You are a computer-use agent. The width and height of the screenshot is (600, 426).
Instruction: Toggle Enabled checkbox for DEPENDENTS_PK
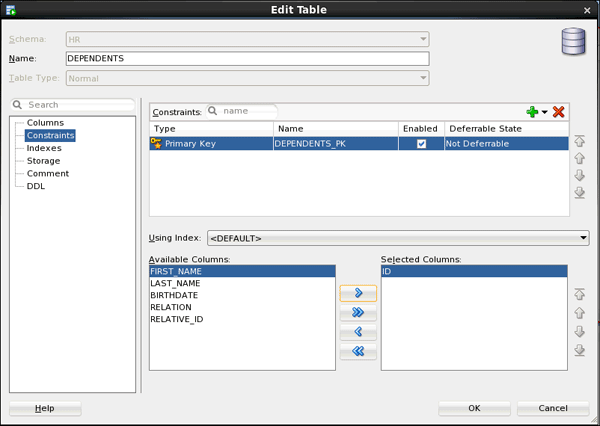pos(421,144)
